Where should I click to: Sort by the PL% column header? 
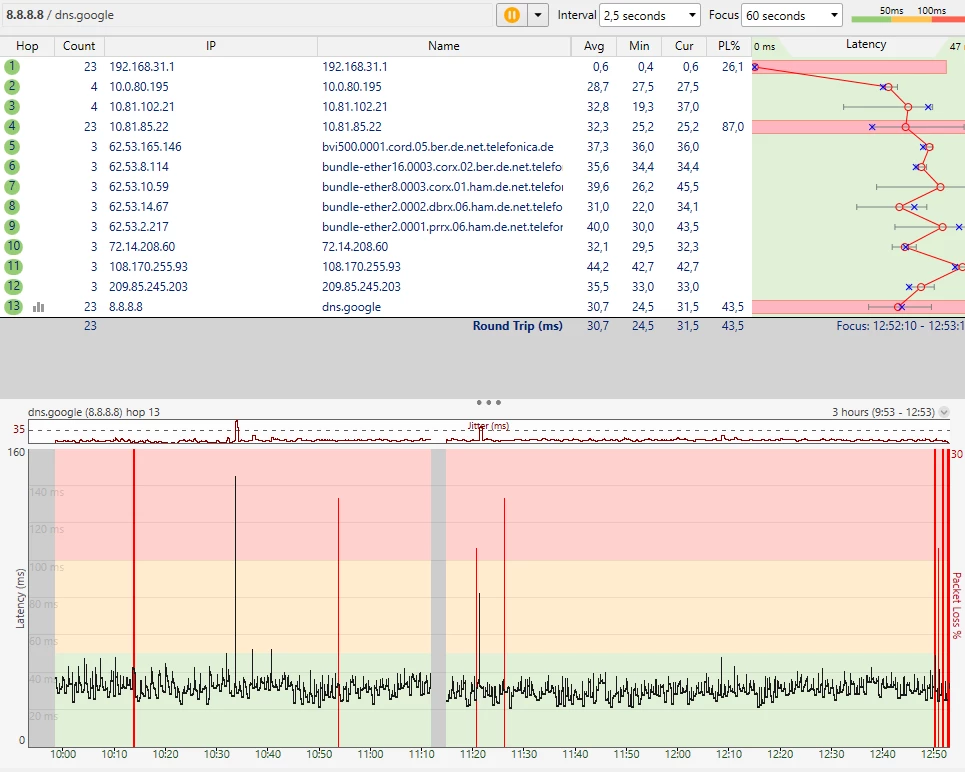[729, 46]
